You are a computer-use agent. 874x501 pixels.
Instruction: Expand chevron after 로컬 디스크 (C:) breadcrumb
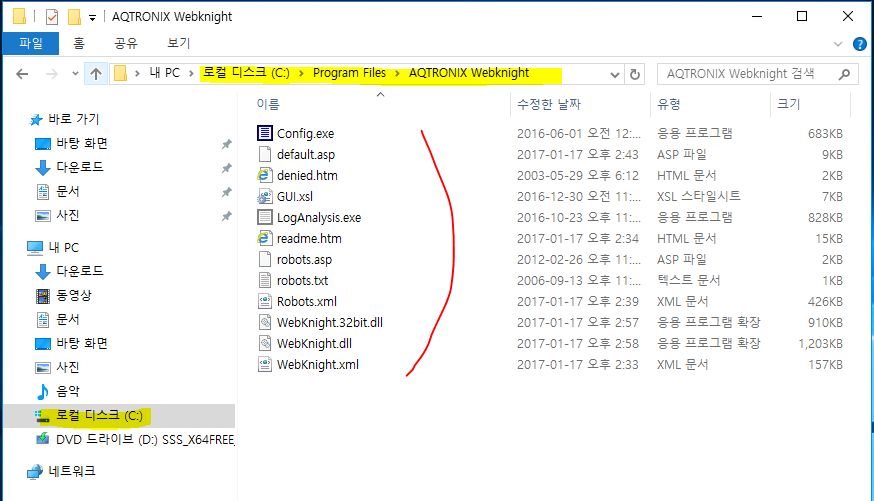pyautogui.click(x=301, y=74)
